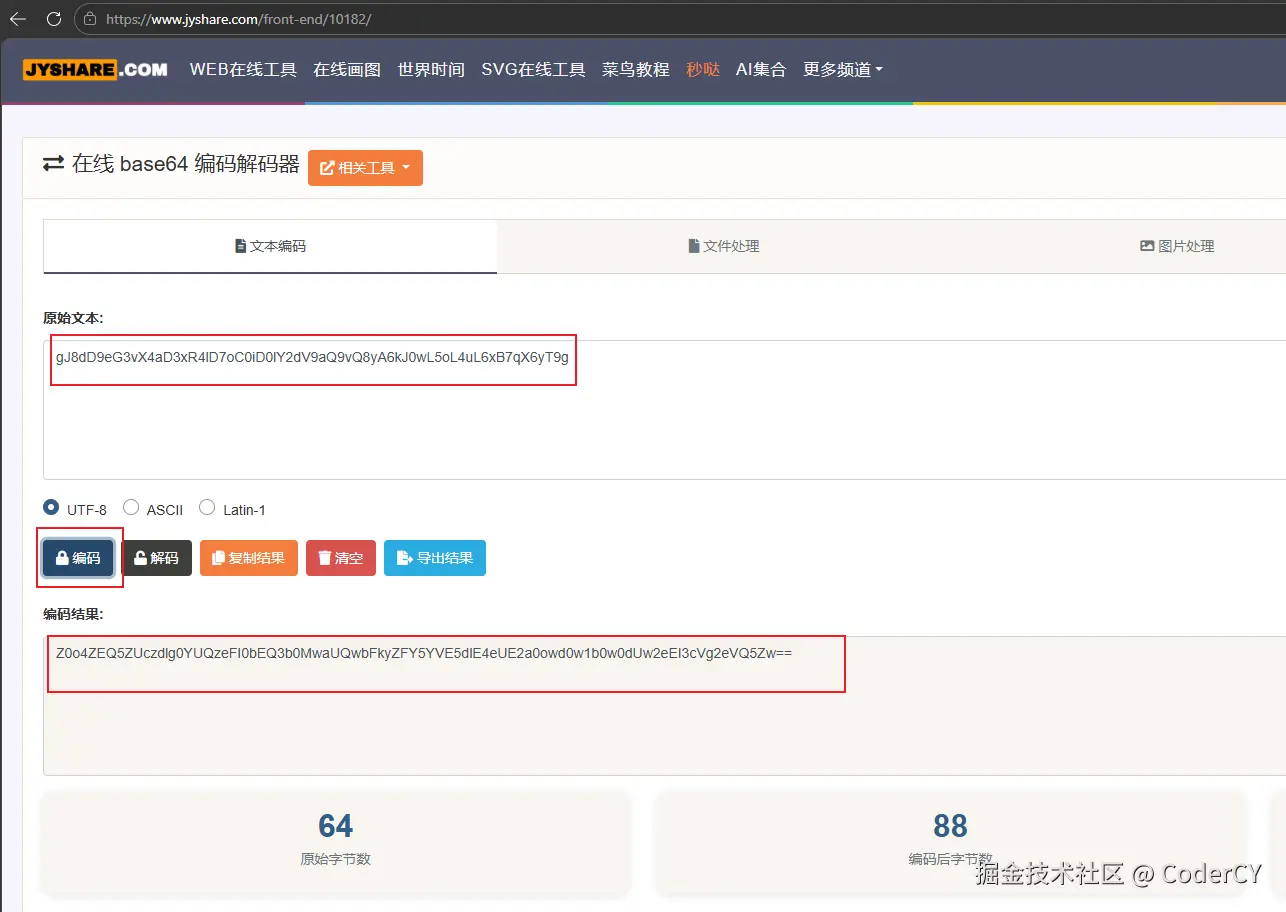Click the site lock icon in address bar
1286x912 pixels.
[90, 19]
